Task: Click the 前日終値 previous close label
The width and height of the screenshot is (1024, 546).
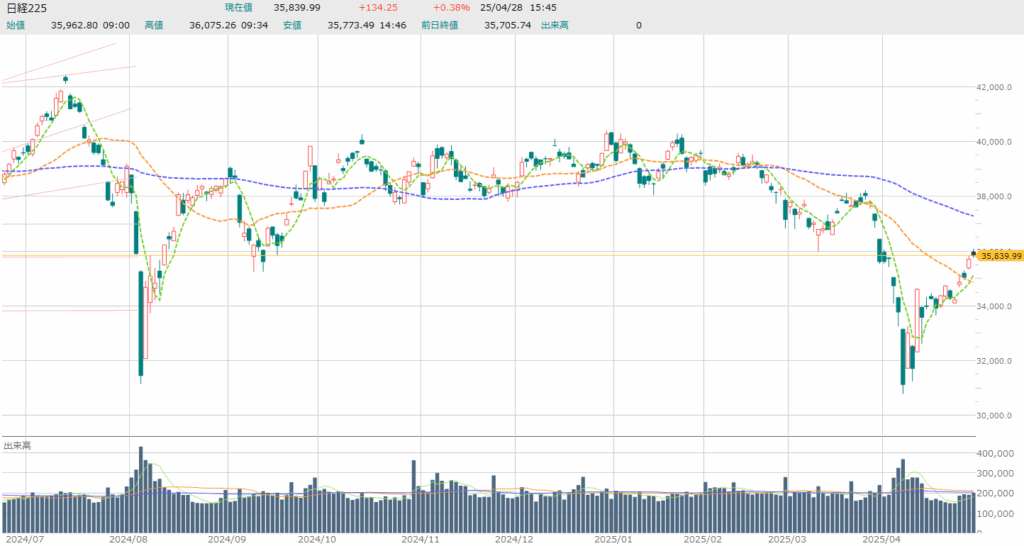Action: tap(440, 25)
